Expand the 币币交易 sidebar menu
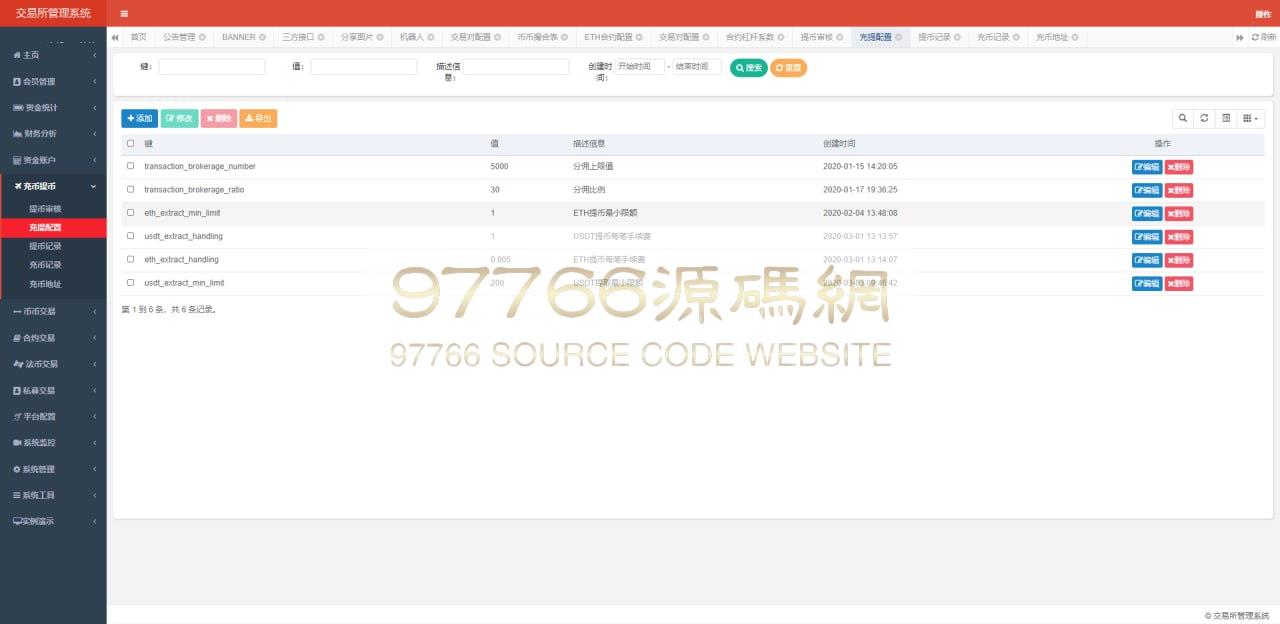 point(53,311)
